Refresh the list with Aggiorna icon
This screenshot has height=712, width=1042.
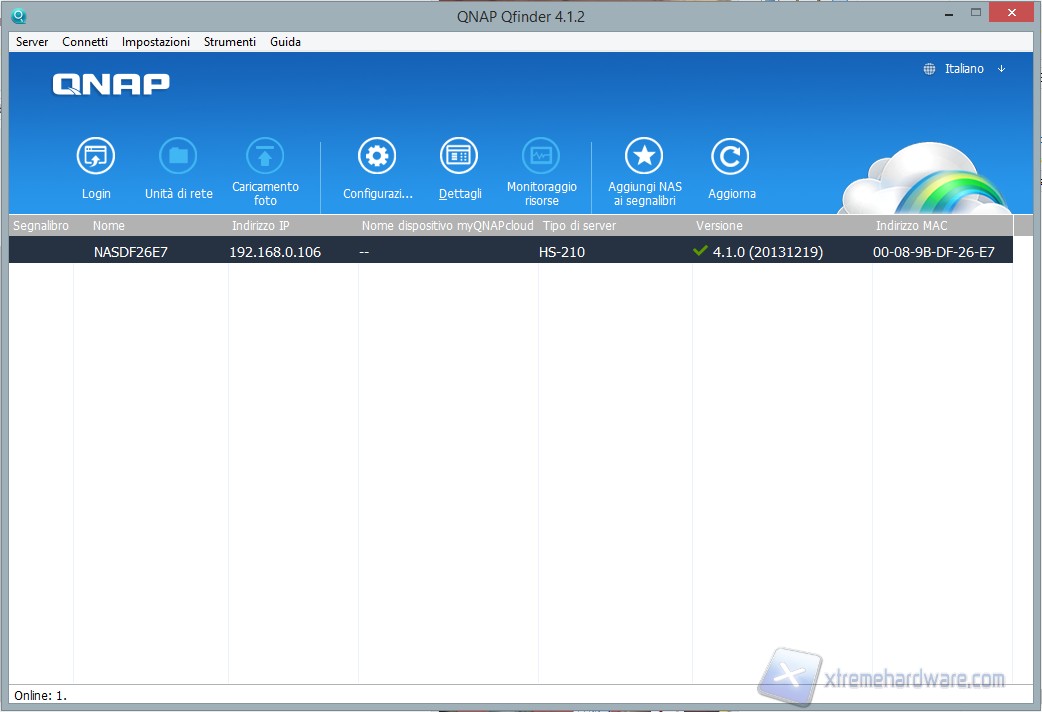pyautogui.click(x=730, y=157)
